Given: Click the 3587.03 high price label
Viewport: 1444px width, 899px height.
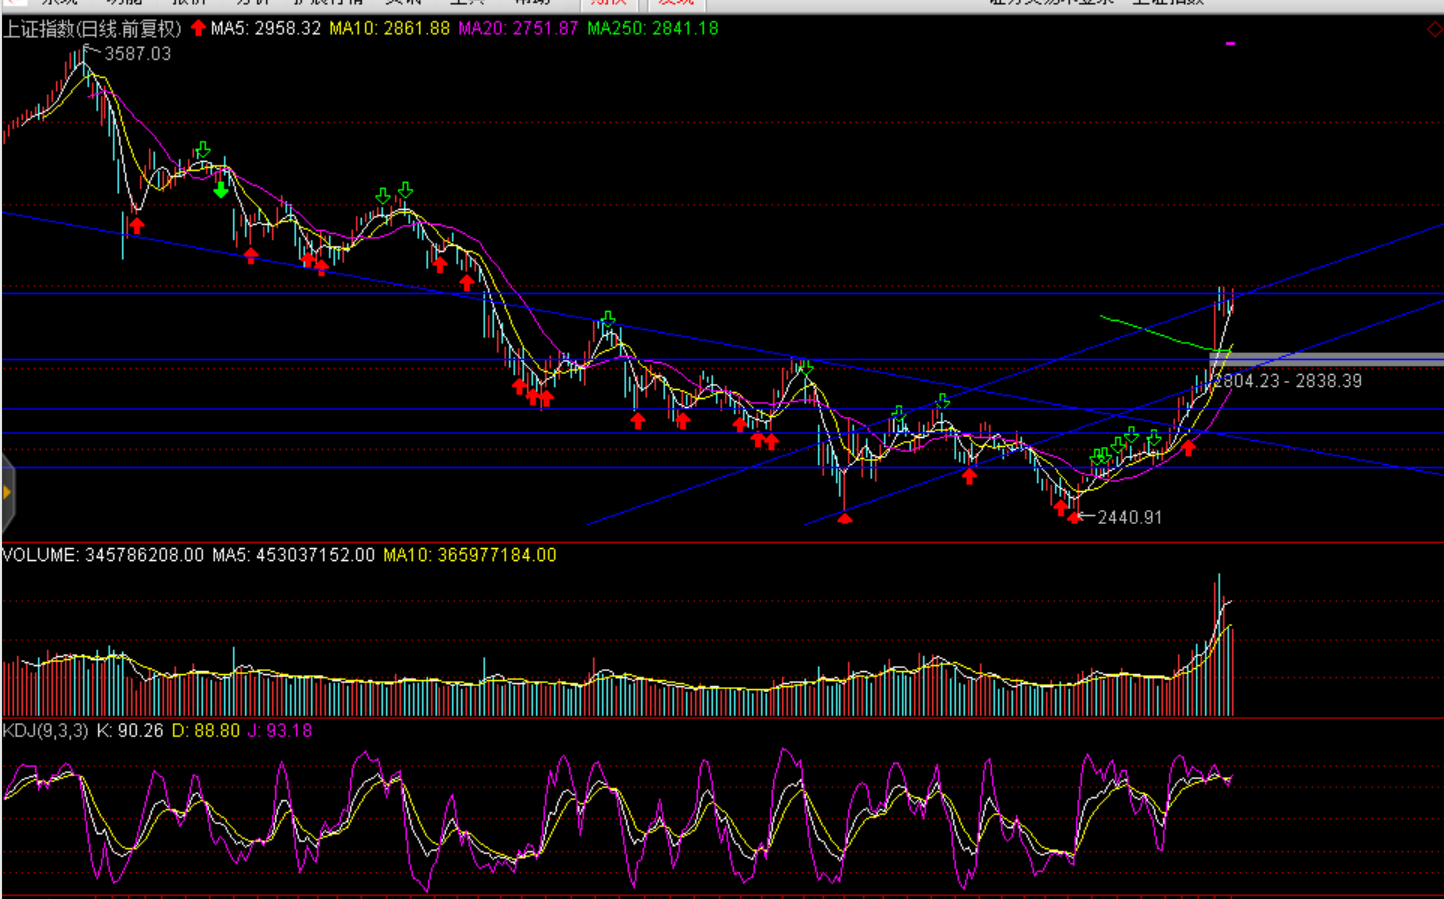Looking at the screenshot, I should click(138, 54).
